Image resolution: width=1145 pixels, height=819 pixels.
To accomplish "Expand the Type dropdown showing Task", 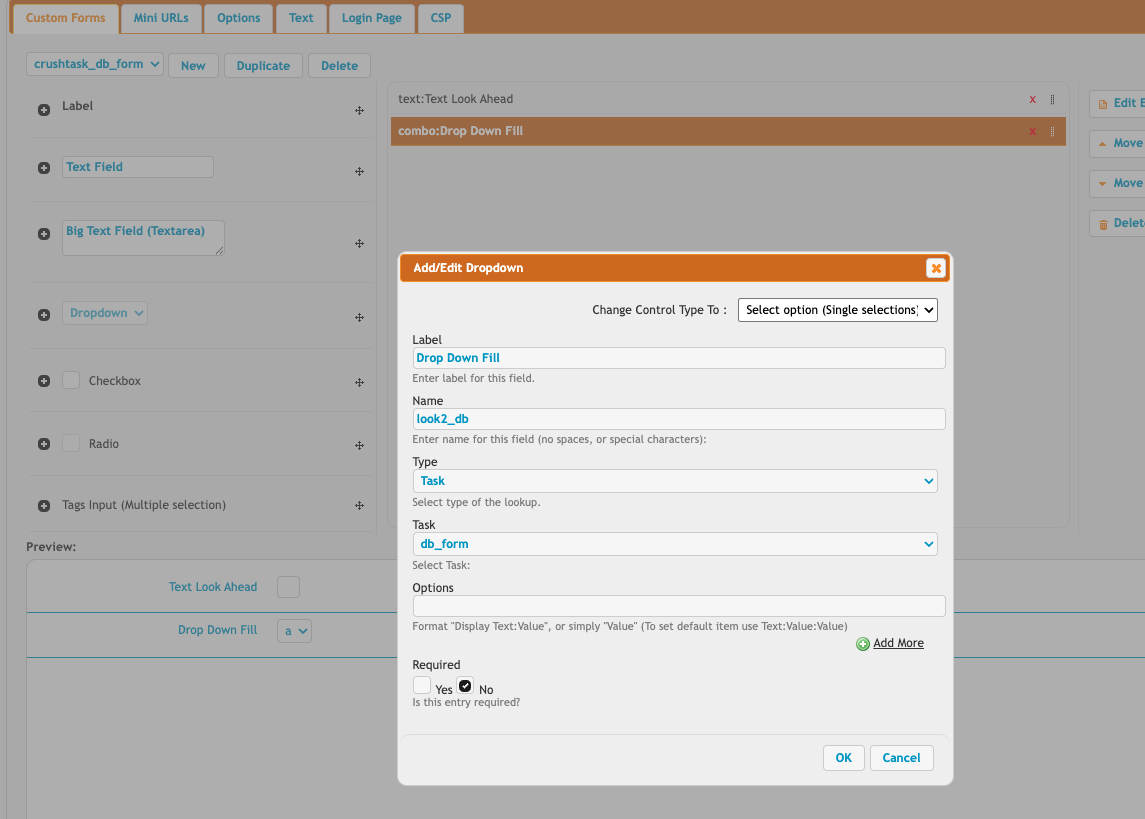I will (675, 481).
